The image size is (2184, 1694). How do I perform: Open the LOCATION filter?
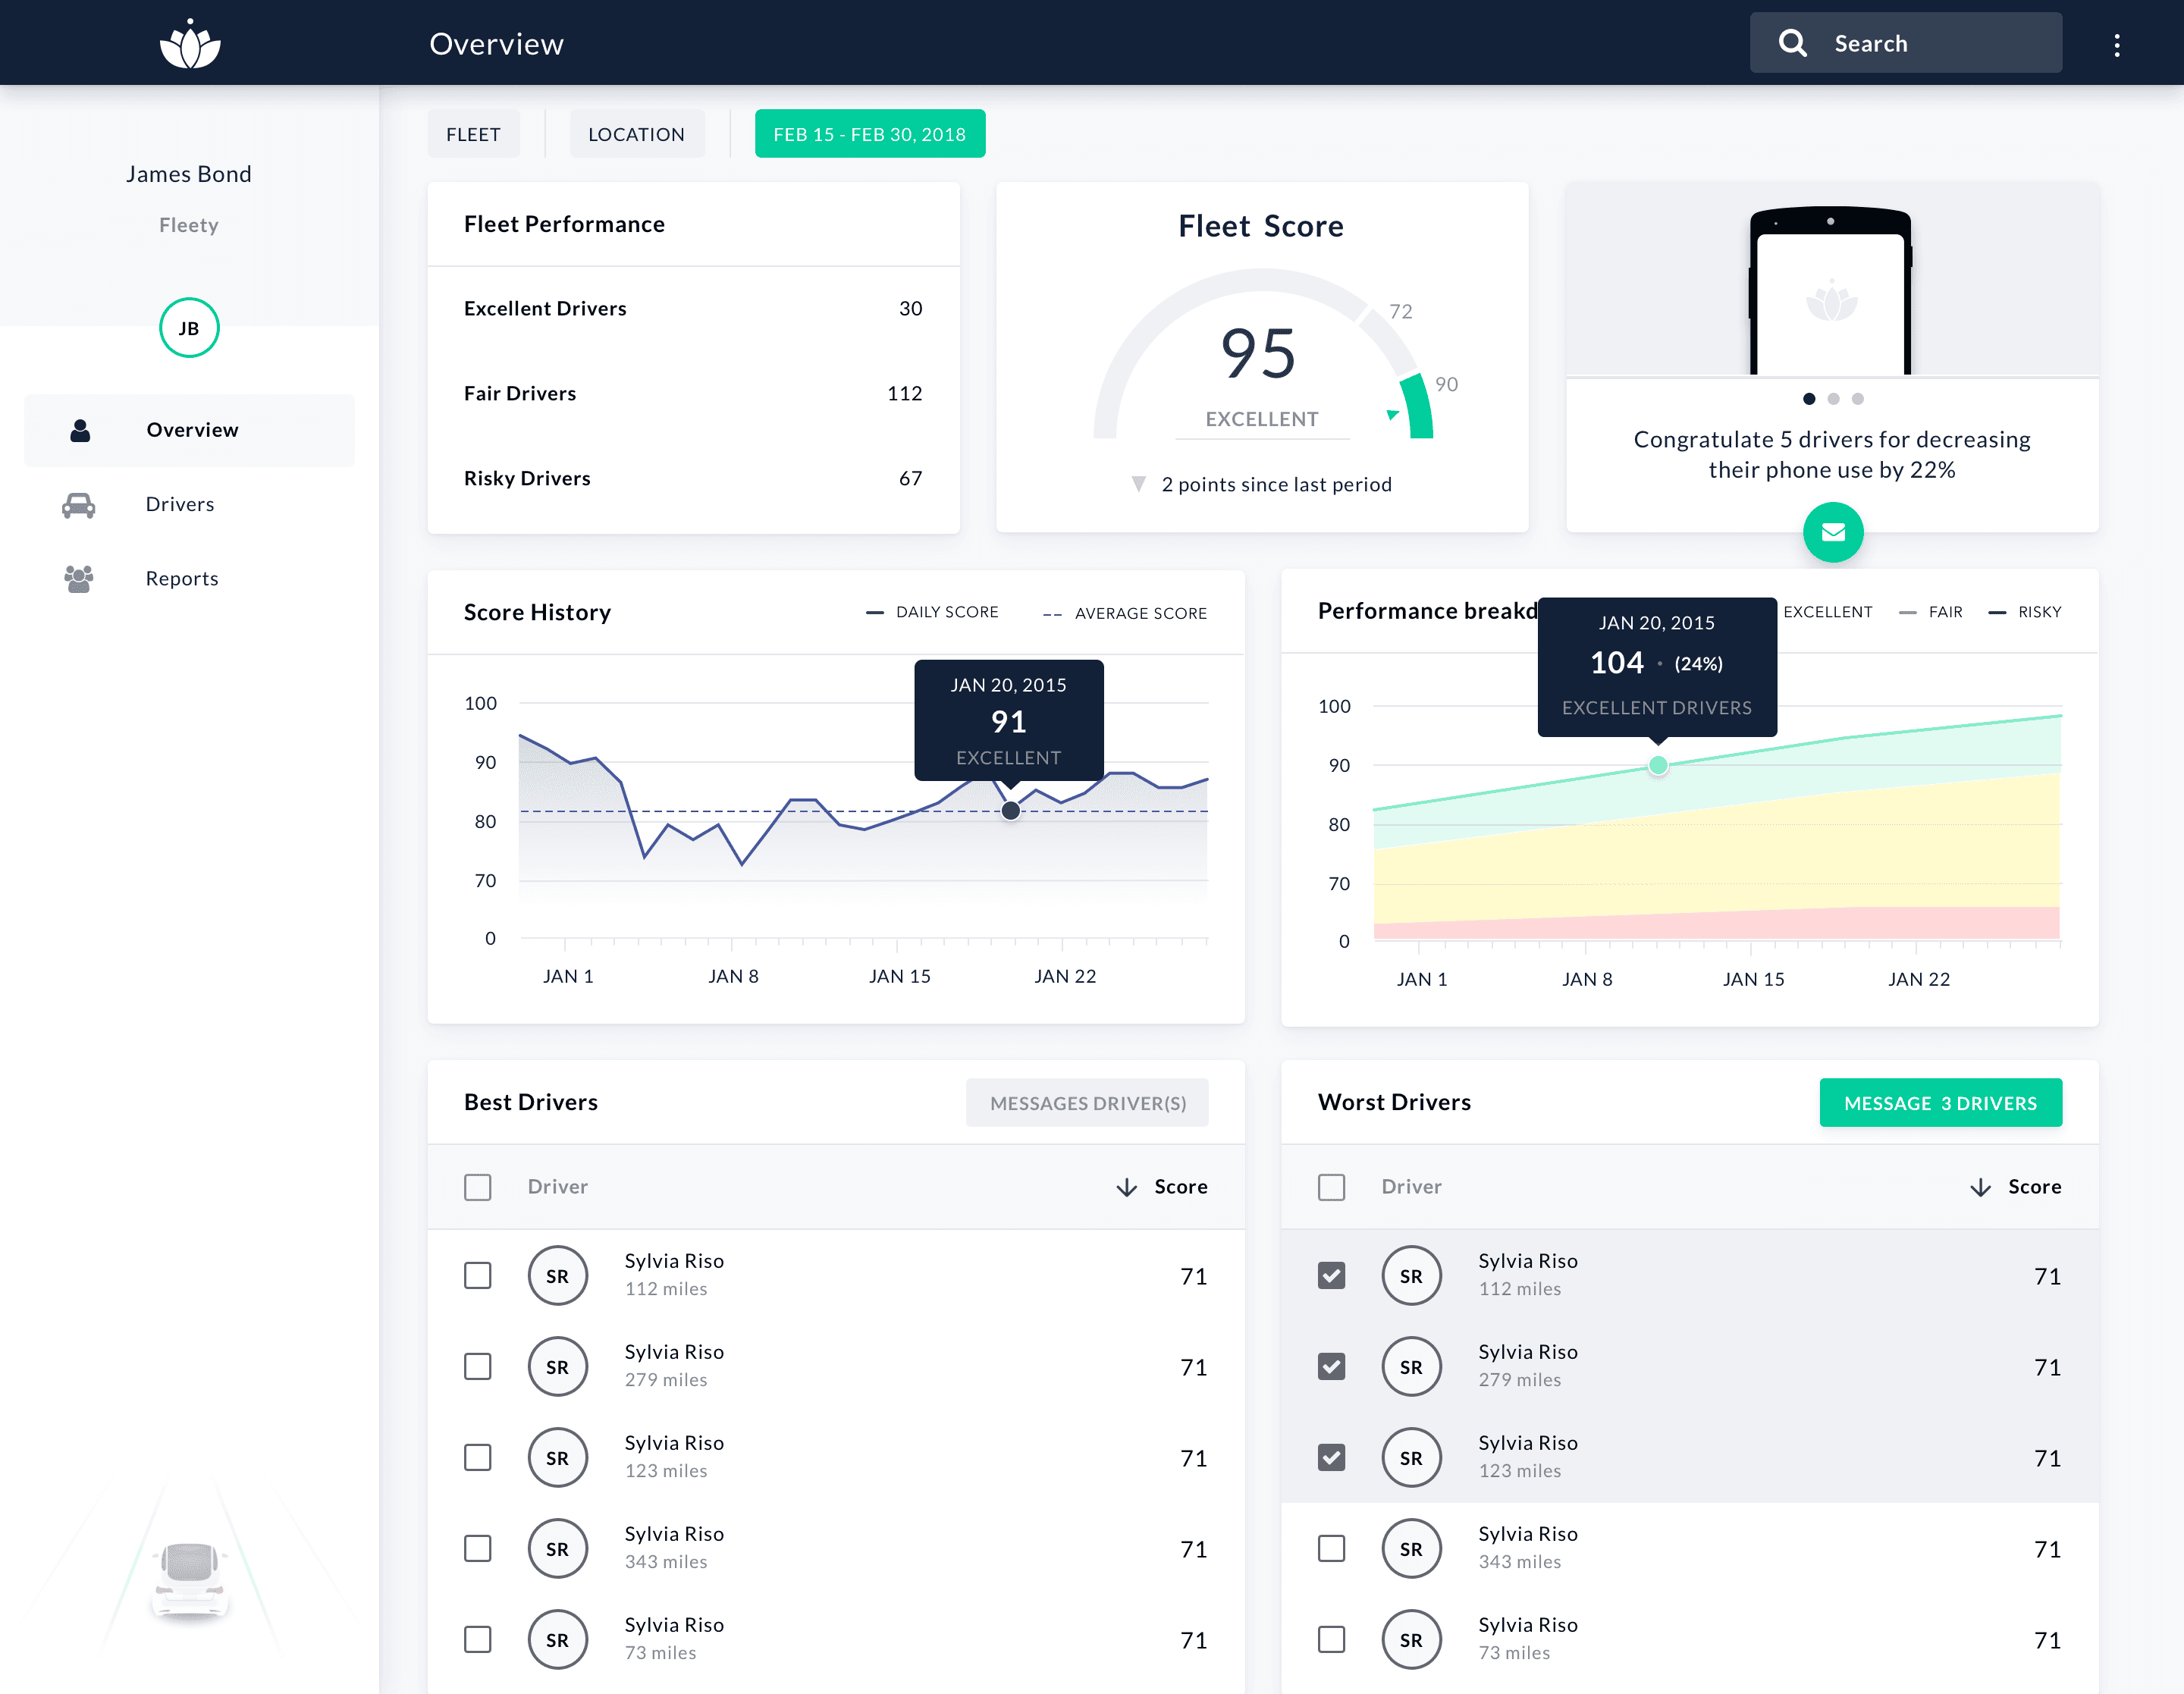coord(637,133)
